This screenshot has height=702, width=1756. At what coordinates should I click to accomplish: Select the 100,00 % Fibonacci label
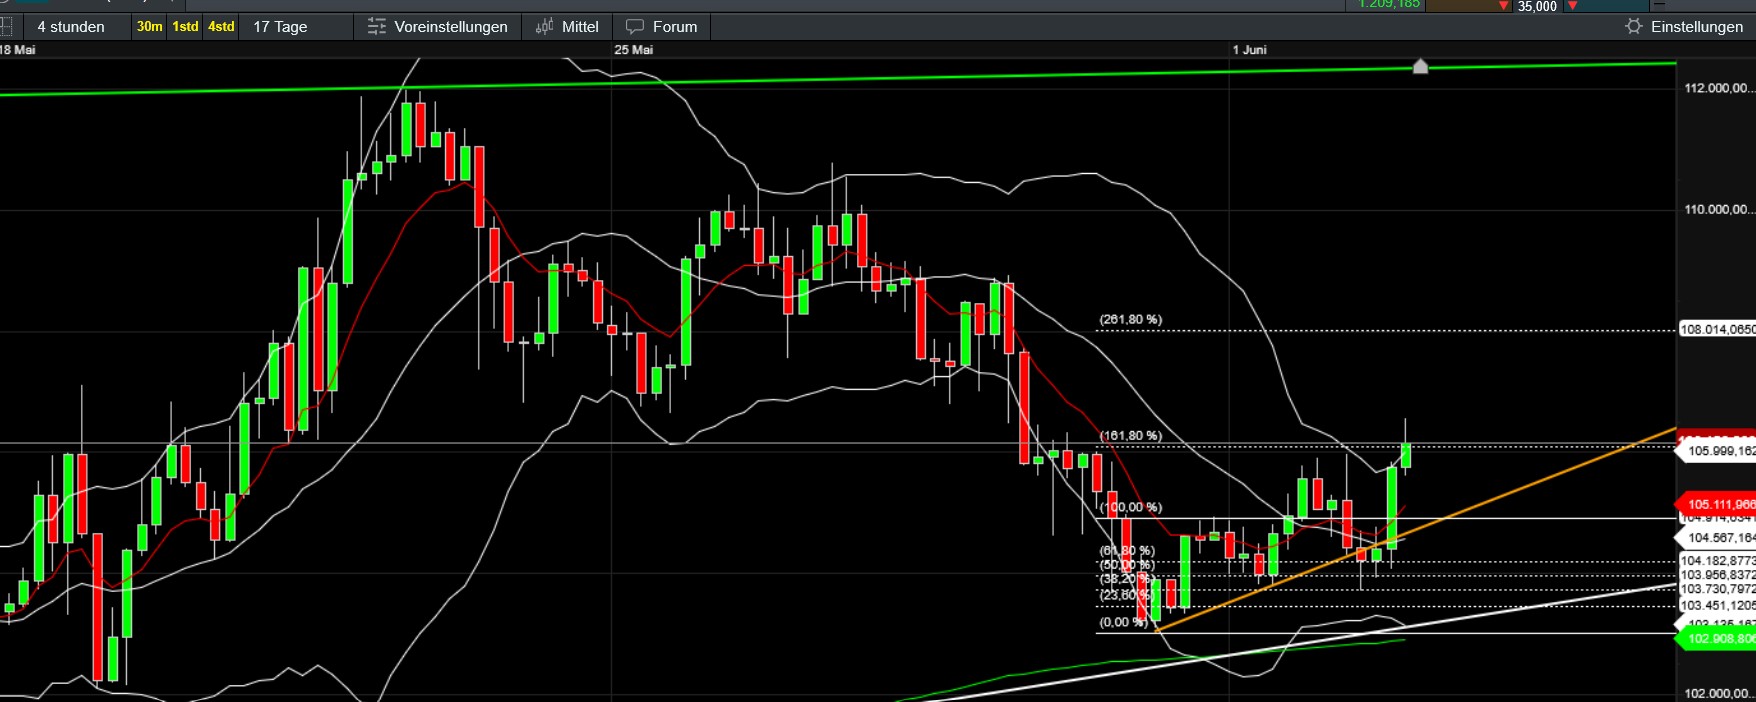pos(1130,508)
